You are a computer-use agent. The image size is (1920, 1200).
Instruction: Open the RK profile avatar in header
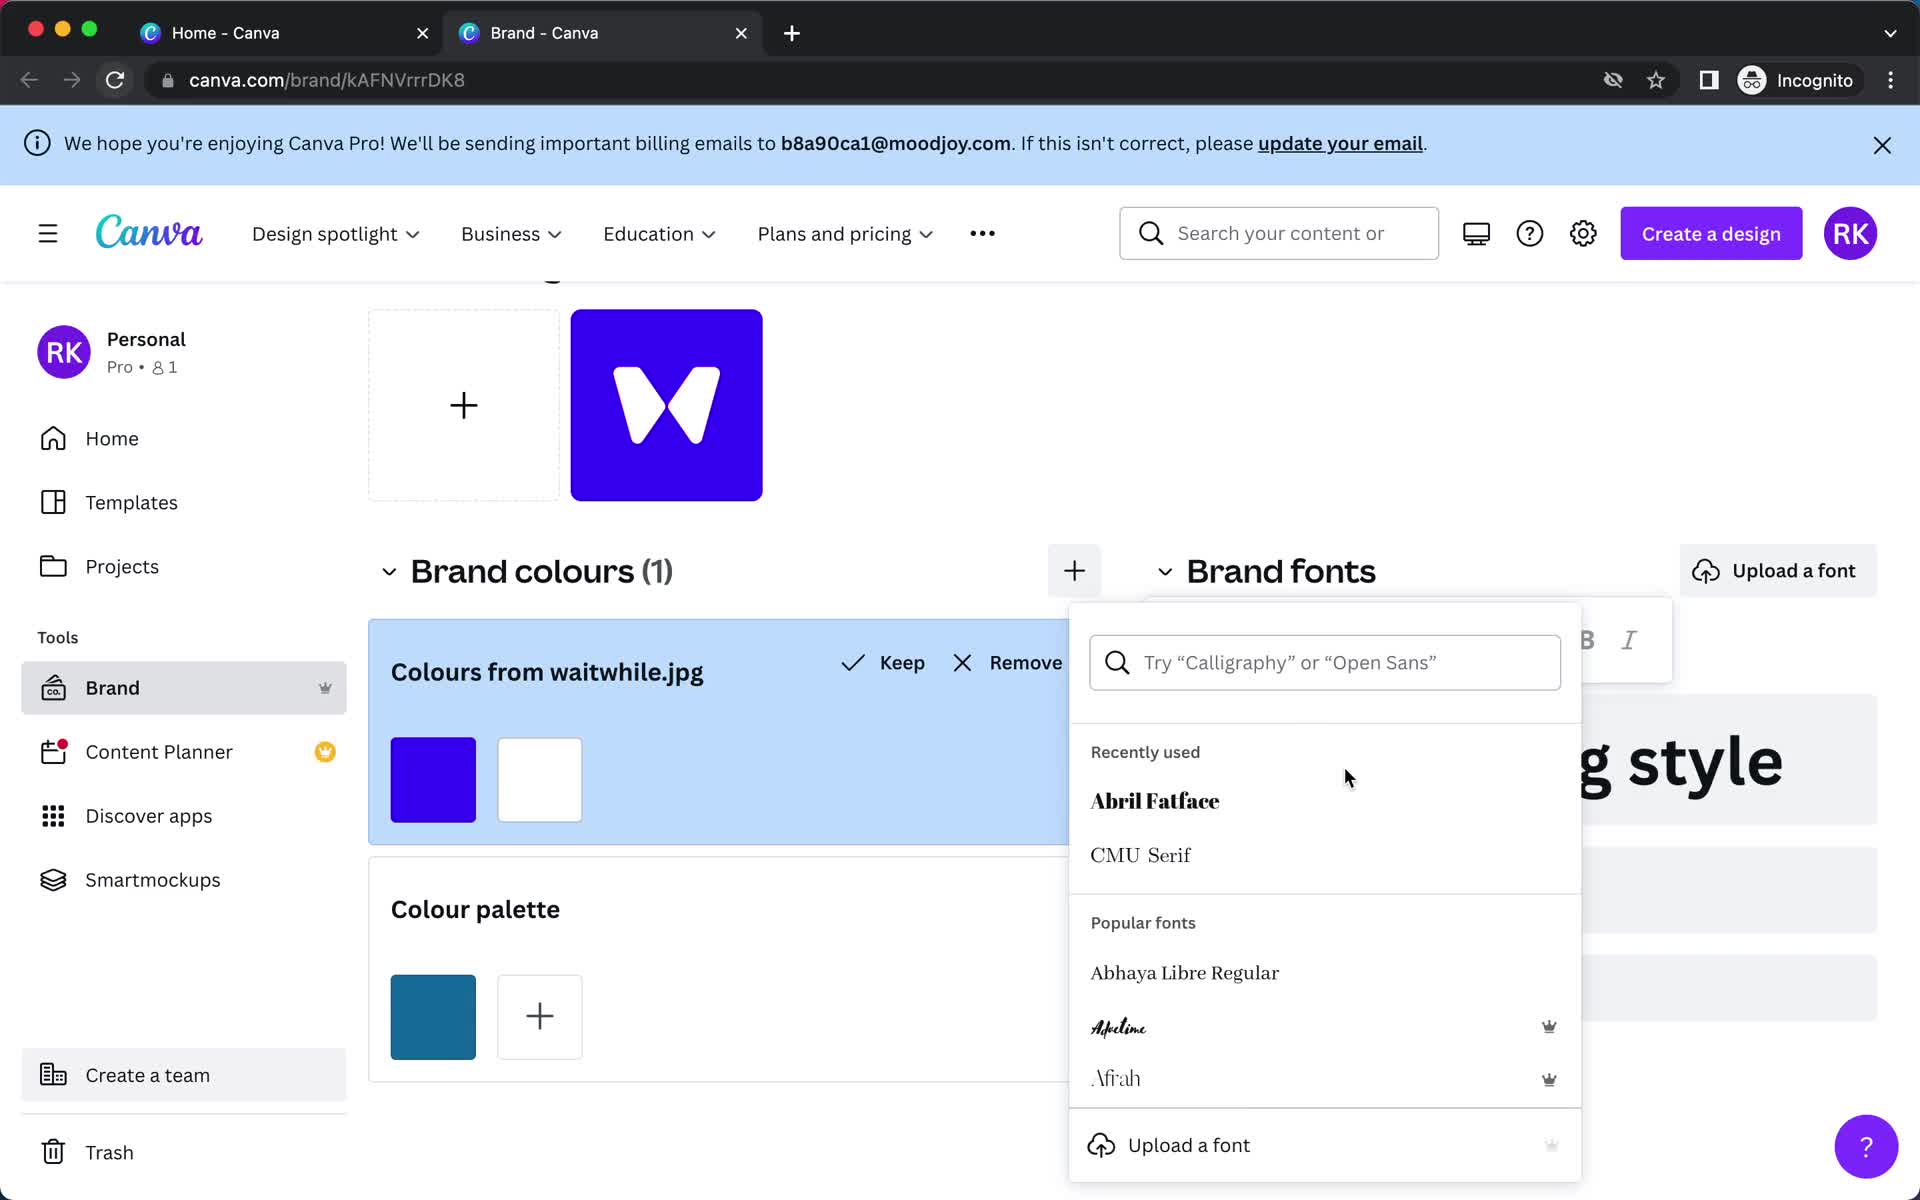tap(1850, 234)
